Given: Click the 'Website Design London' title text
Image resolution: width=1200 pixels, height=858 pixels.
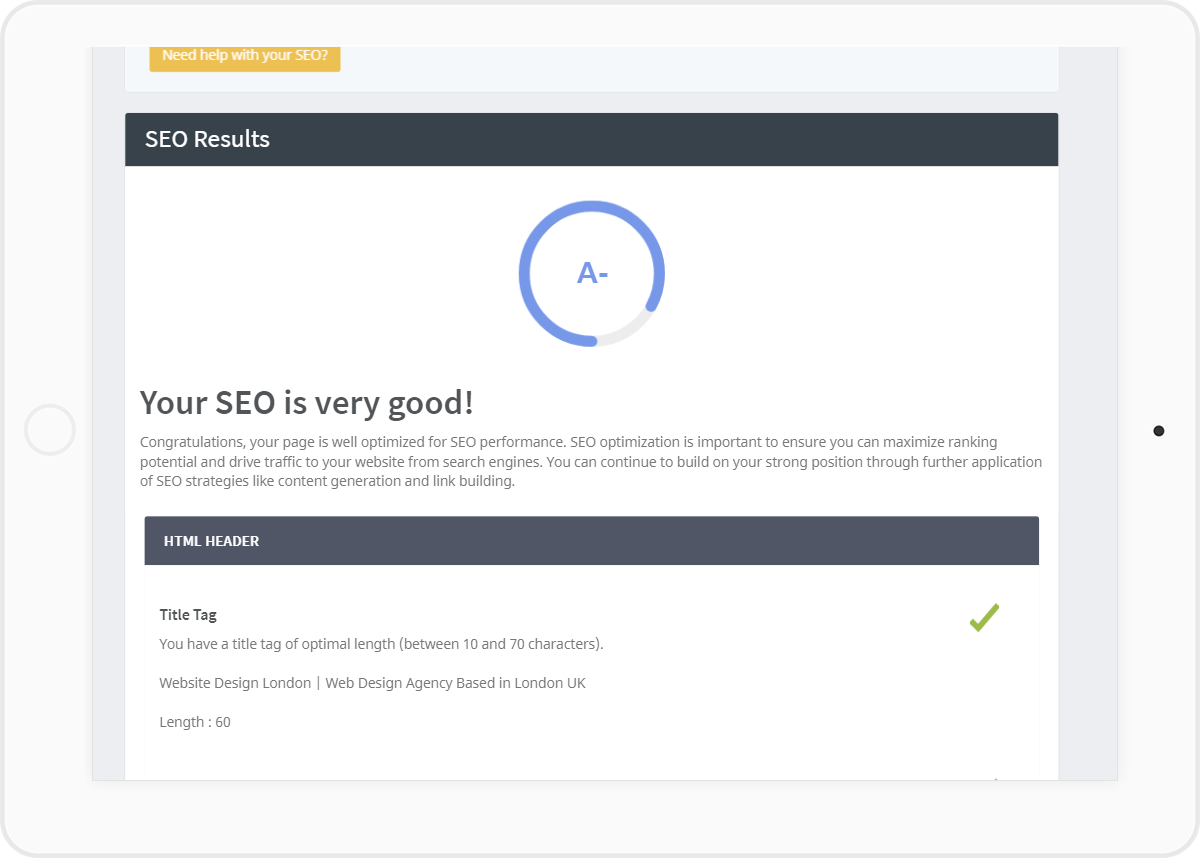Looking at the screenshot, I should pyautogui.click(x=372, y=684).
